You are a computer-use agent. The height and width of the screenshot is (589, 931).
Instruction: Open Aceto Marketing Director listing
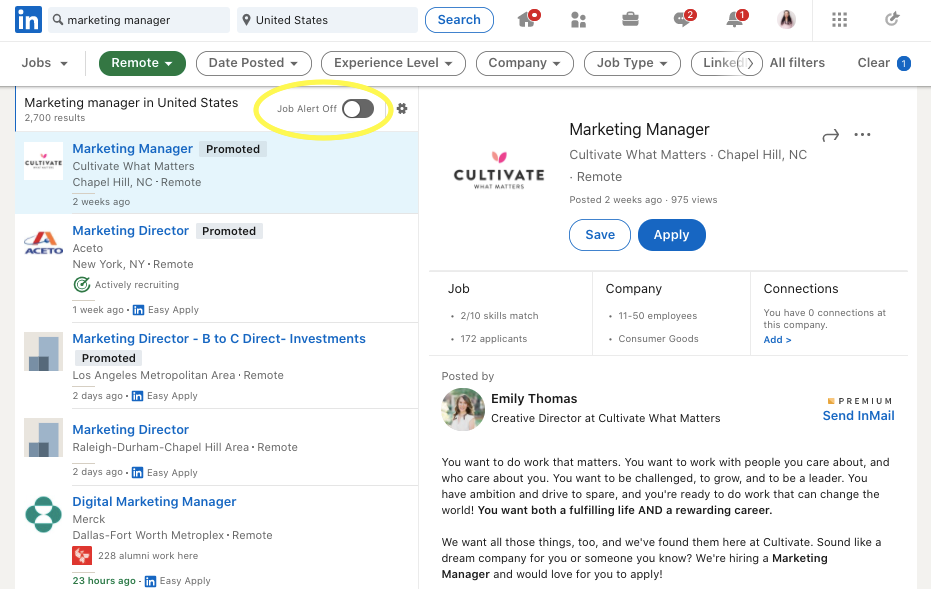point(131,230)
